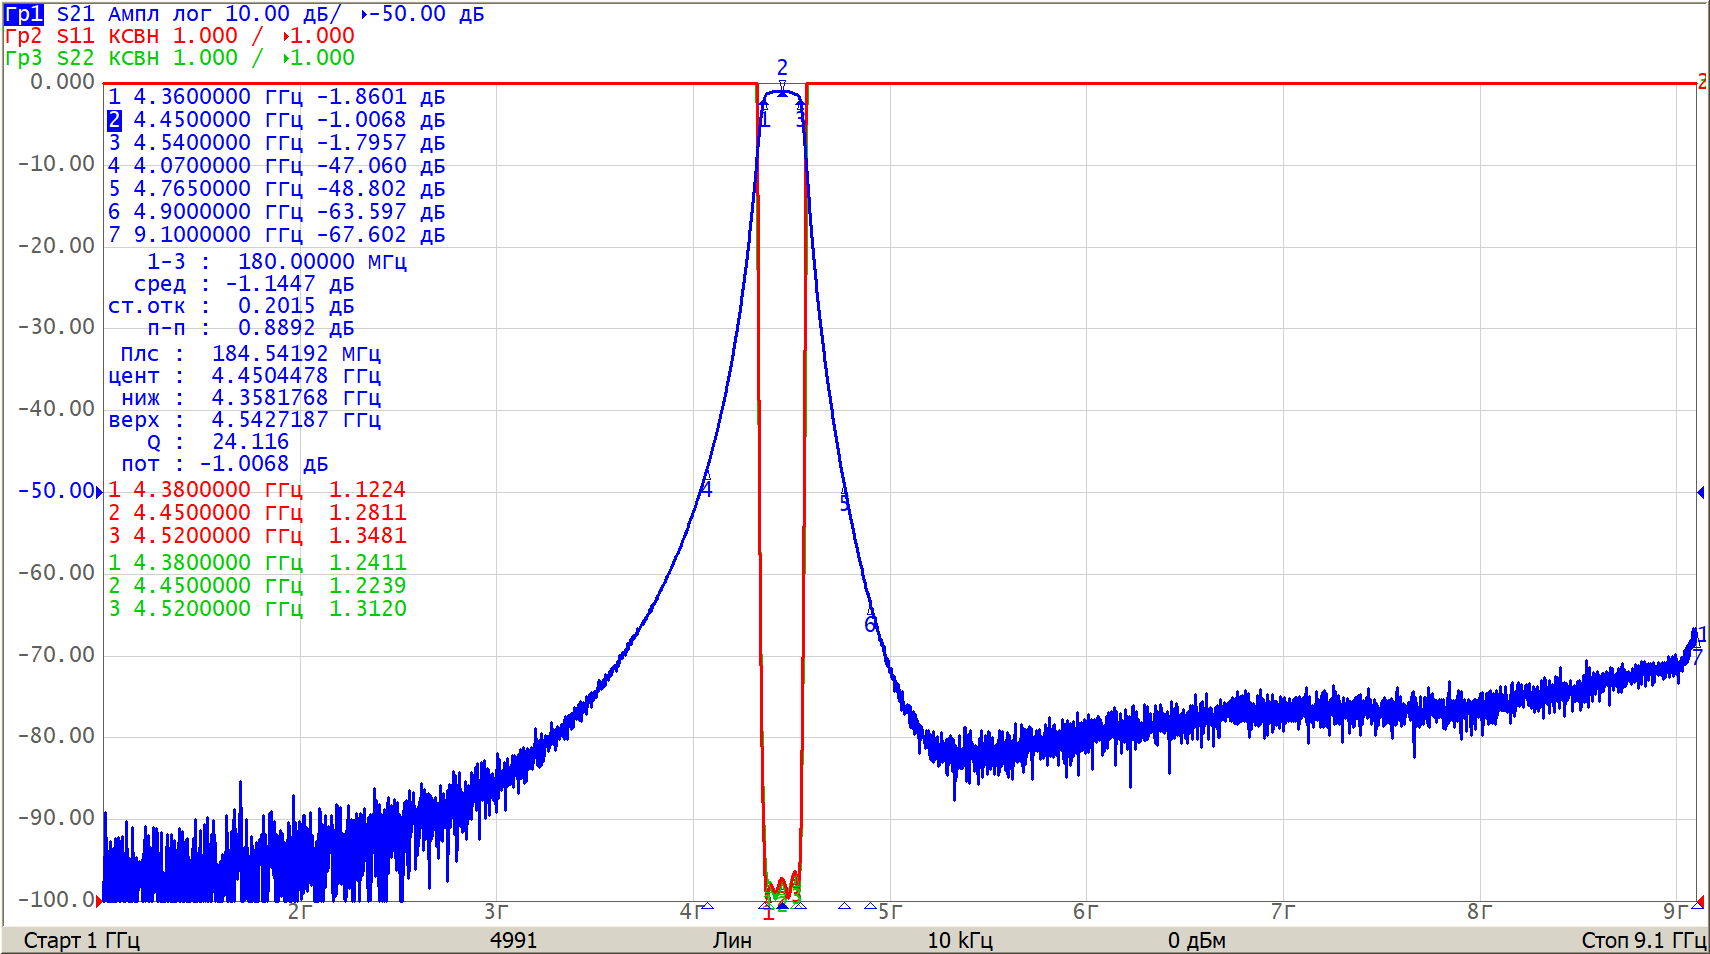Click marker 2 at the passband peak
1710x954 pixels.
pyautogui.click(x=782, y=69)
